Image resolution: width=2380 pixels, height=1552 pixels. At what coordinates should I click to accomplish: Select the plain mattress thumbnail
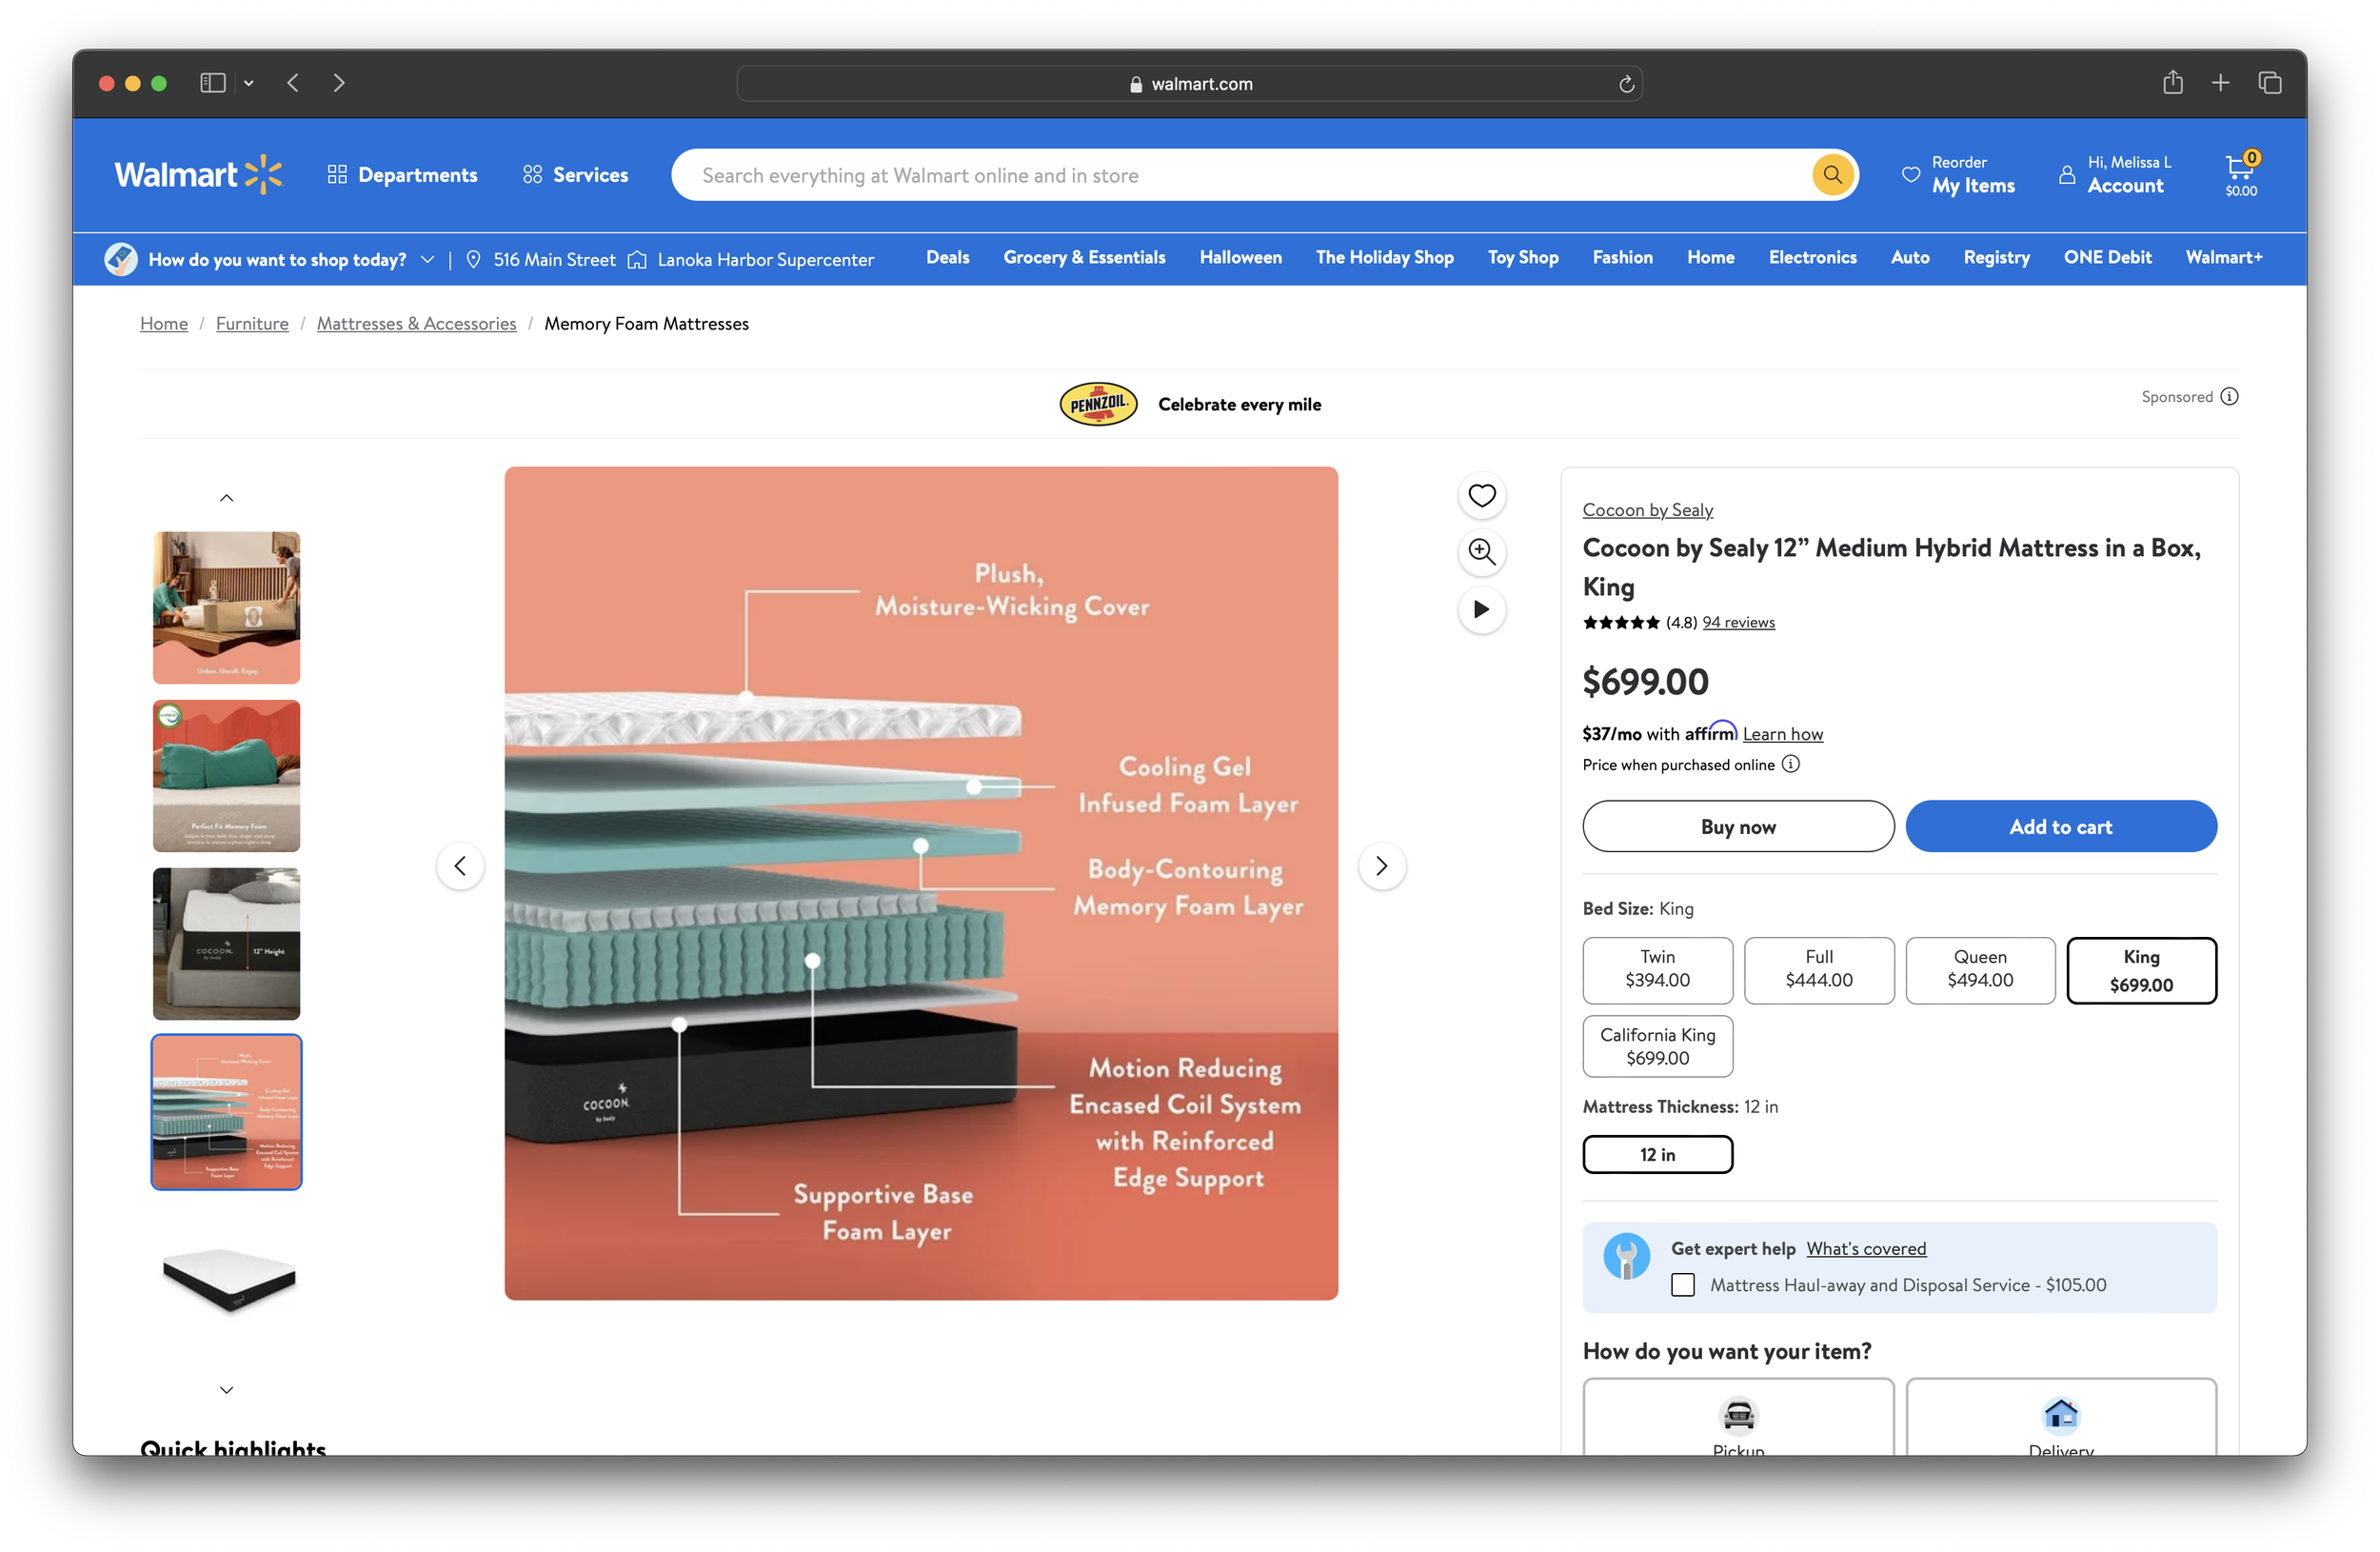click(x=227, y=1279)
